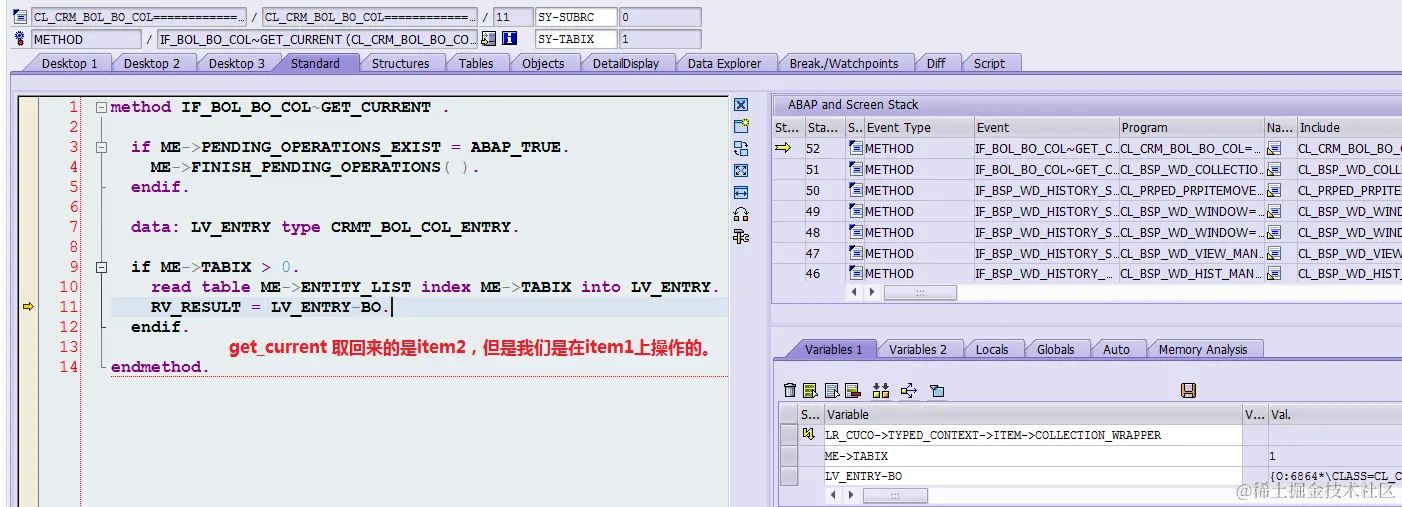Click the navigate-to-source icon beside method name
Image resolution: width=1402 pixels, height=507 pixels.
pos(488,39)
